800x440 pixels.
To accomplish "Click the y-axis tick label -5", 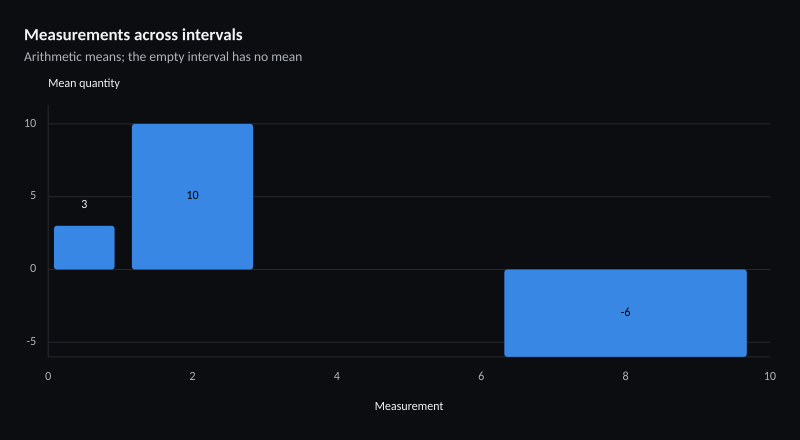I will point(31,342).
